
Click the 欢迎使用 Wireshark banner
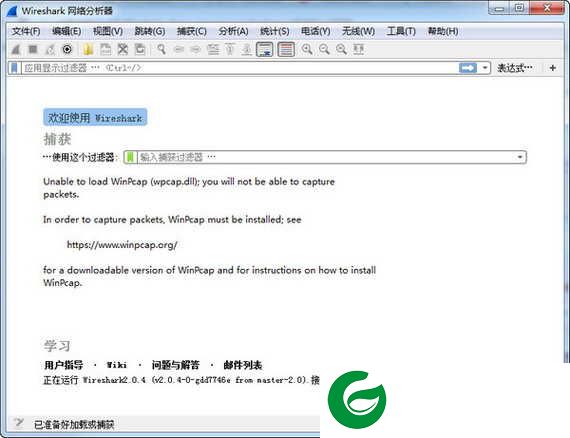point(95,117)
